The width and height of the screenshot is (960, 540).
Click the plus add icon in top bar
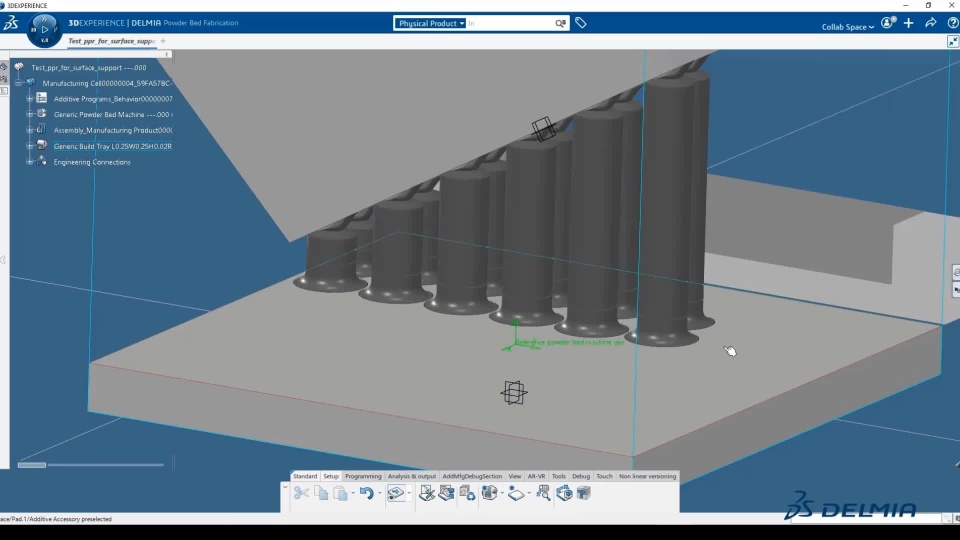click(909, 23)
